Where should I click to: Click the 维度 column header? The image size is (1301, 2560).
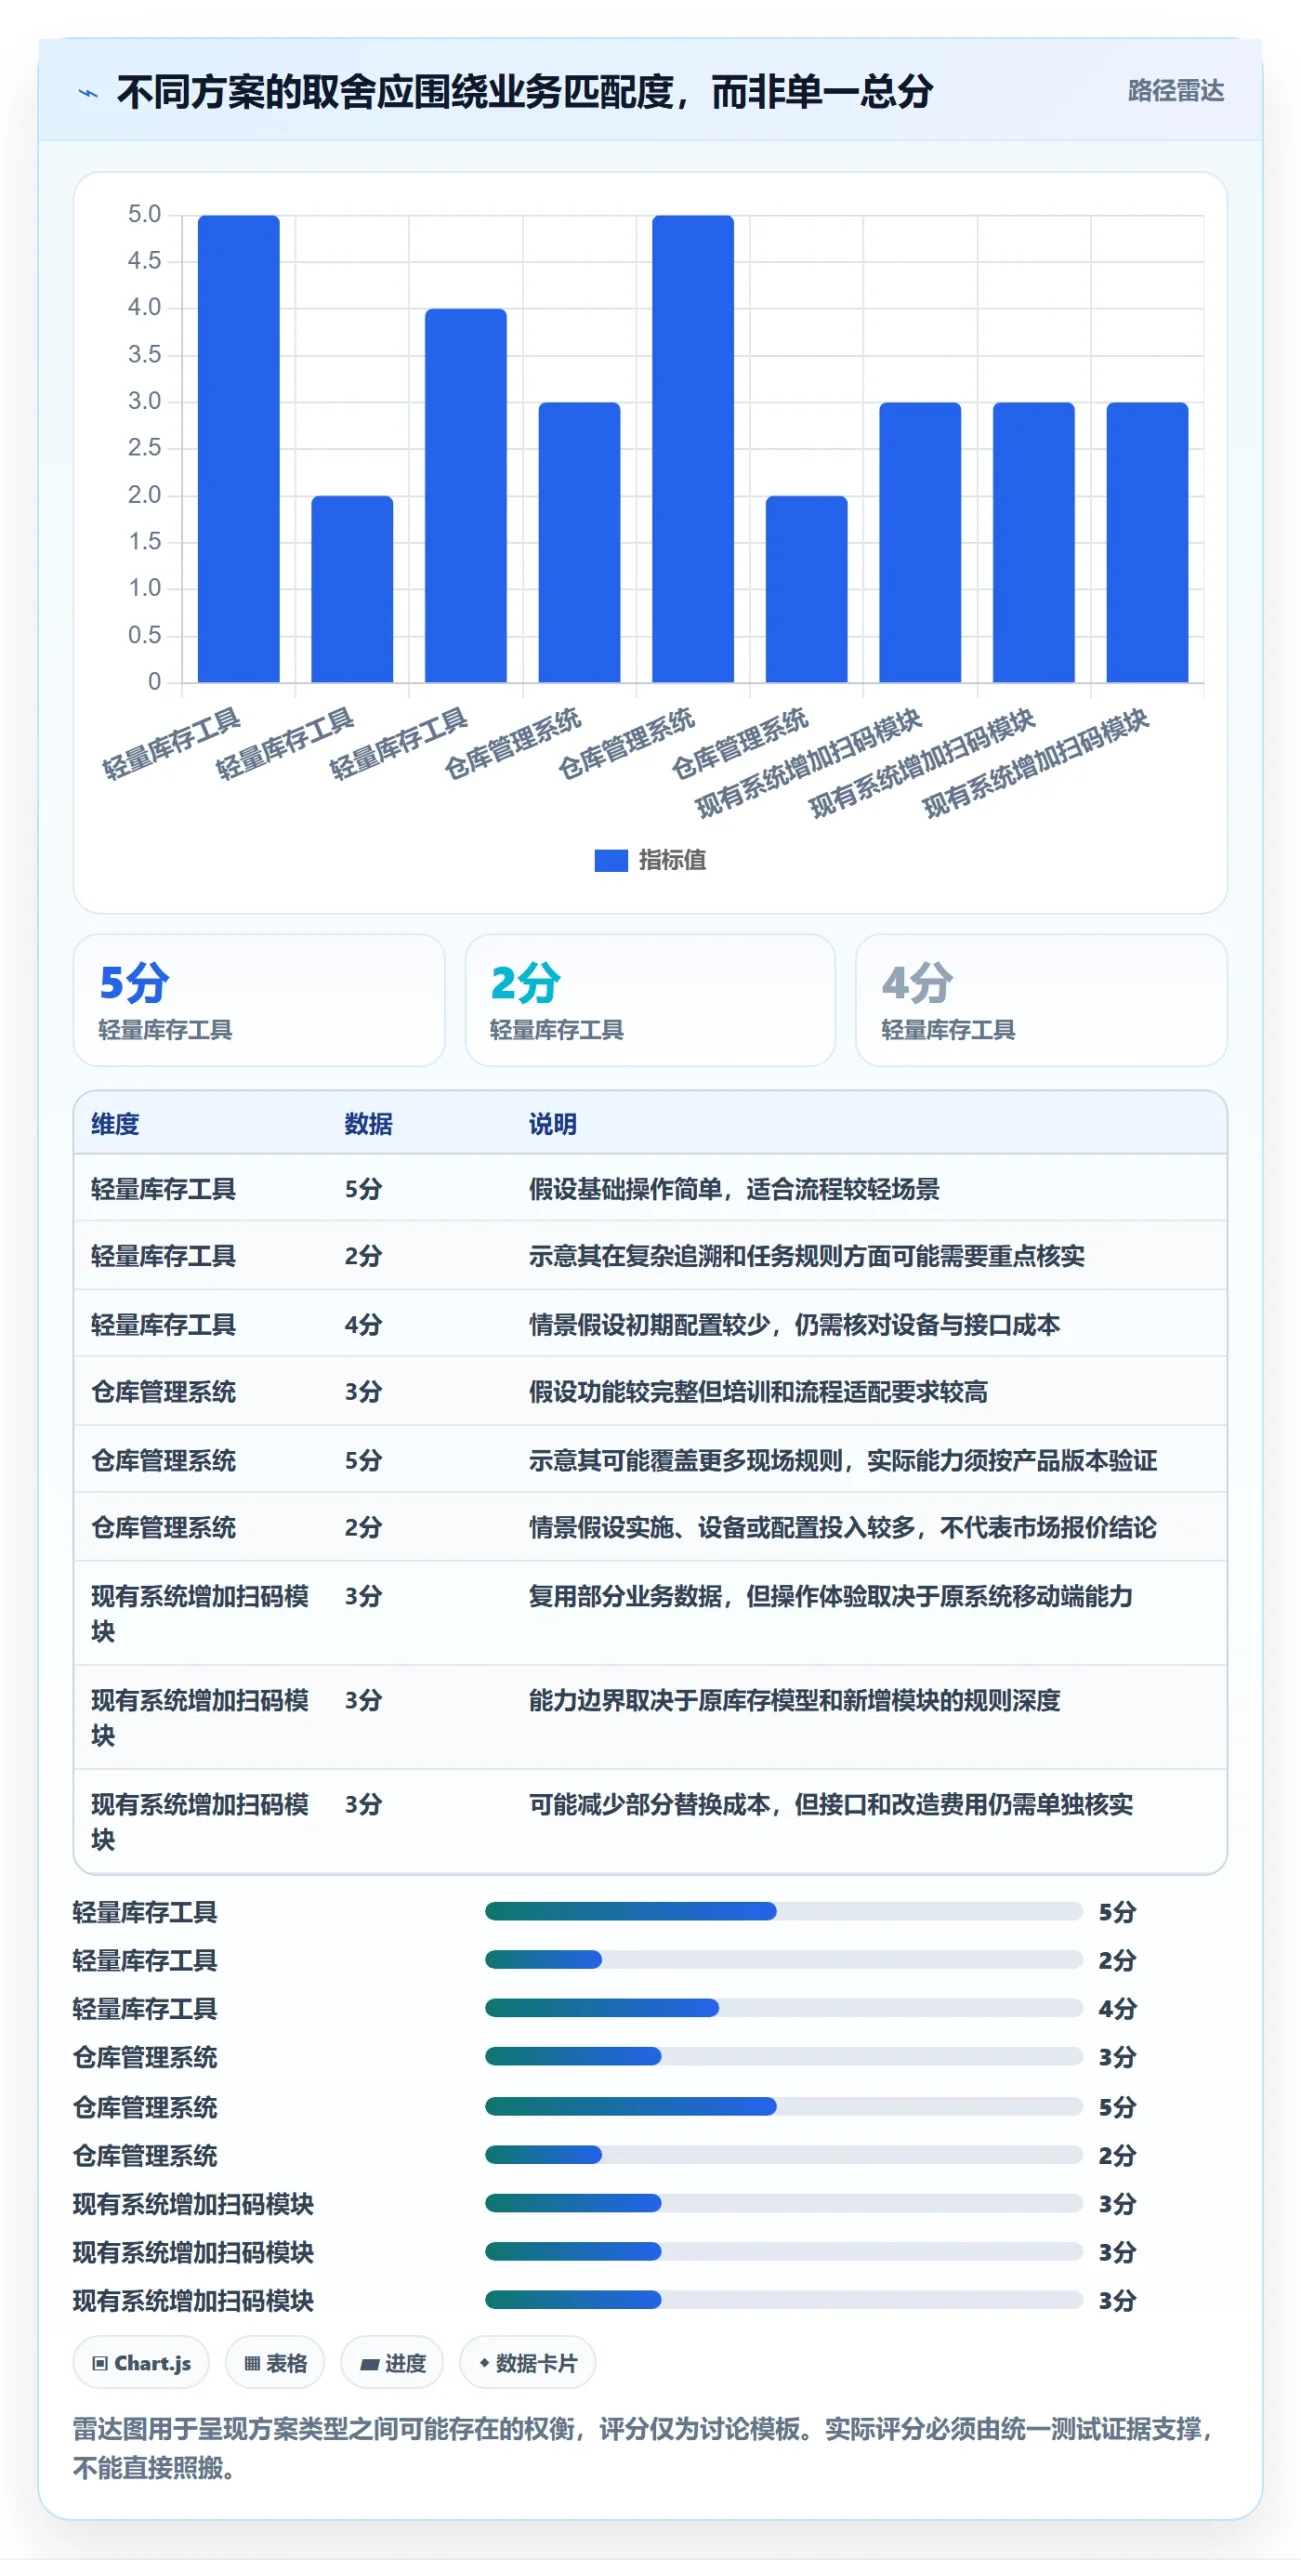115,1124
